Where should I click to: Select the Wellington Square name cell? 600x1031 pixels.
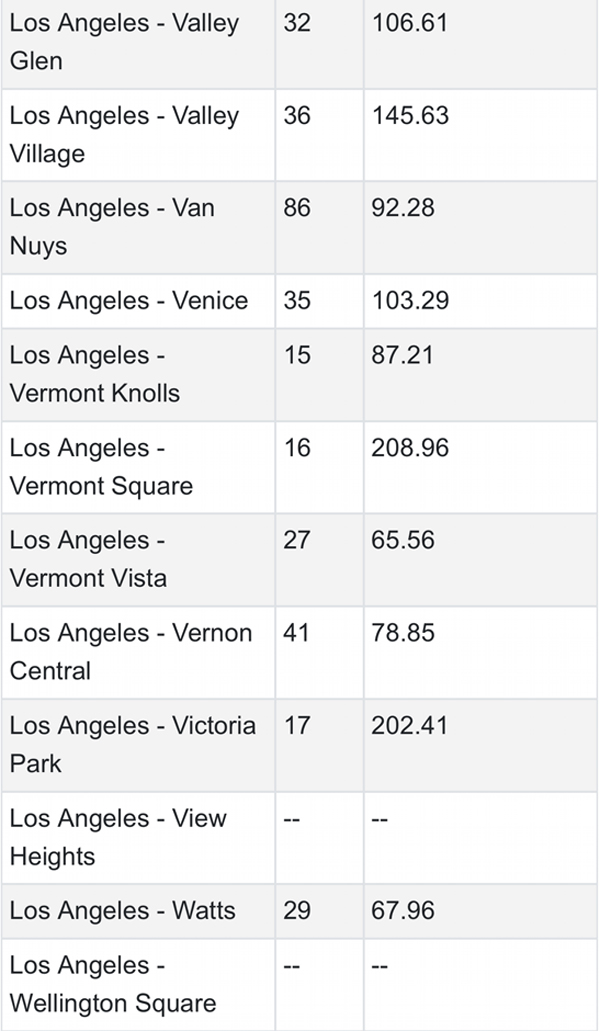click(x=138, y=985)
